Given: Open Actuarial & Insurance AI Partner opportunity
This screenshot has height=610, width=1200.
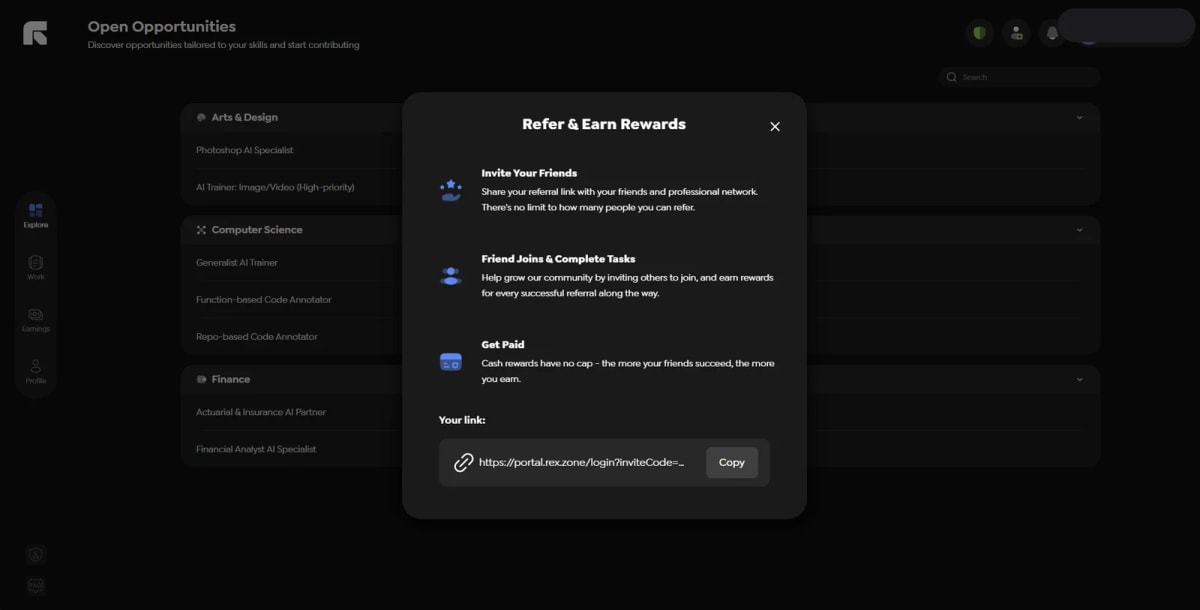Looking at the screenshot, I should (x=261, y=412).
